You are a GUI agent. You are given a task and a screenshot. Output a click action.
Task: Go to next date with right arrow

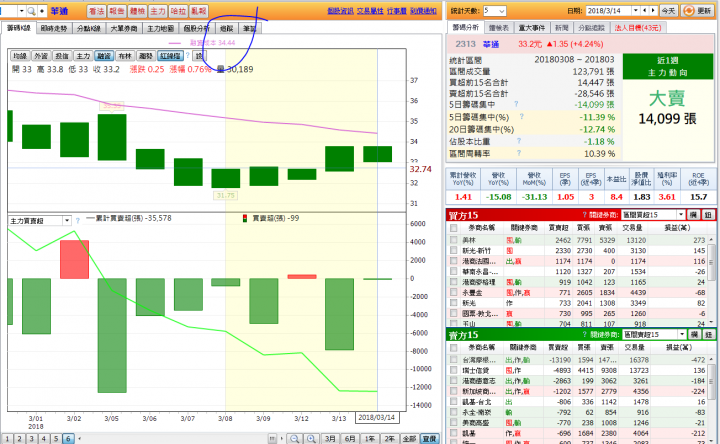pos(653,10)
